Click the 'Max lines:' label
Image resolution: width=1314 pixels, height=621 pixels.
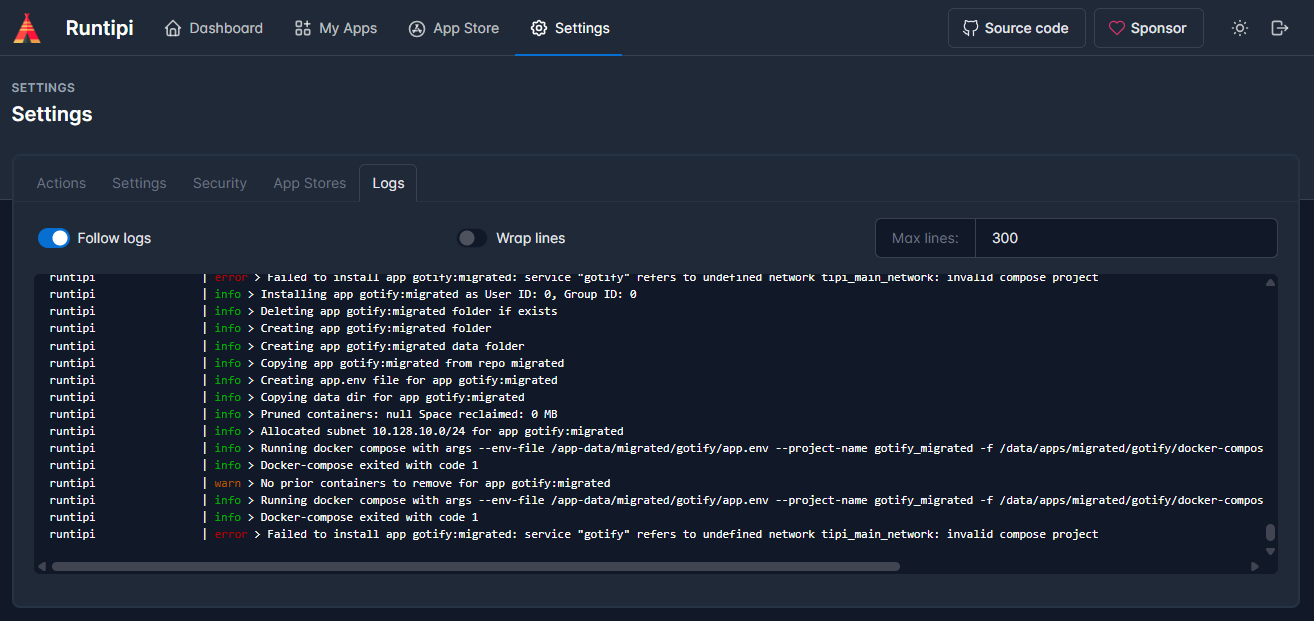[x=925, y=238]
